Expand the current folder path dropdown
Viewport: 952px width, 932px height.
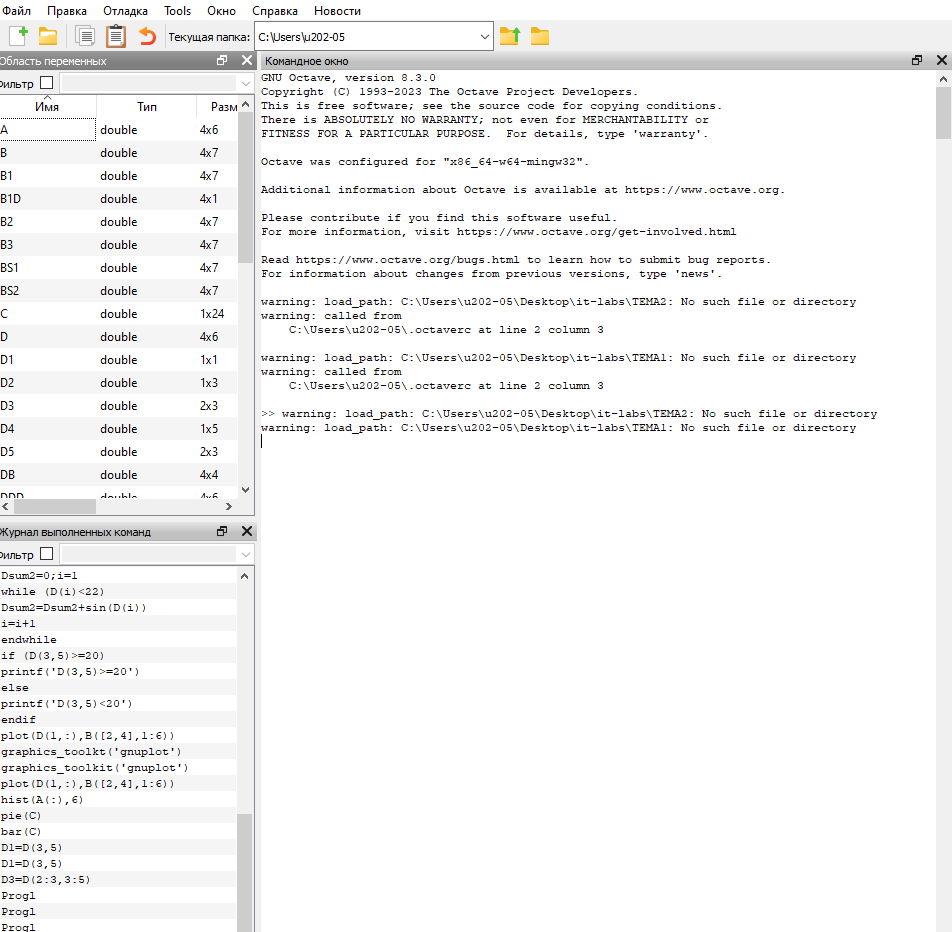(485, 37)
